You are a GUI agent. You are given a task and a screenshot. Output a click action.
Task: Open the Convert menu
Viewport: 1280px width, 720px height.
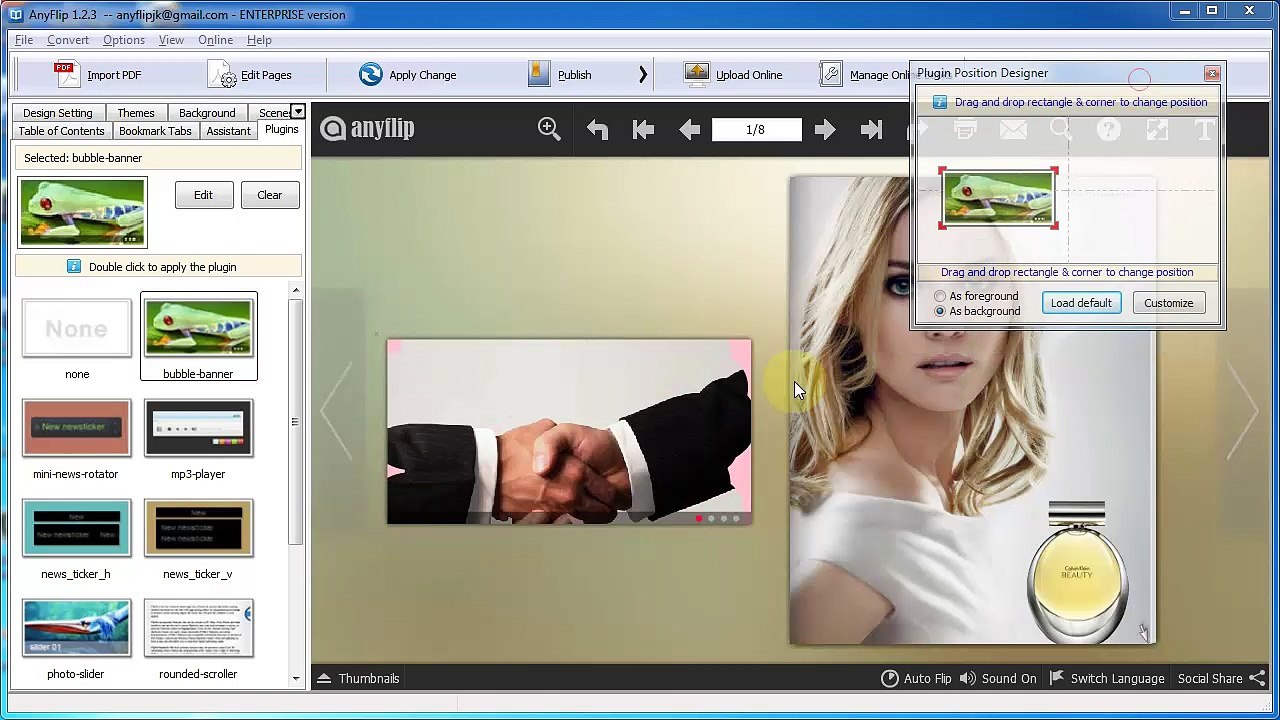coord(68,40)
